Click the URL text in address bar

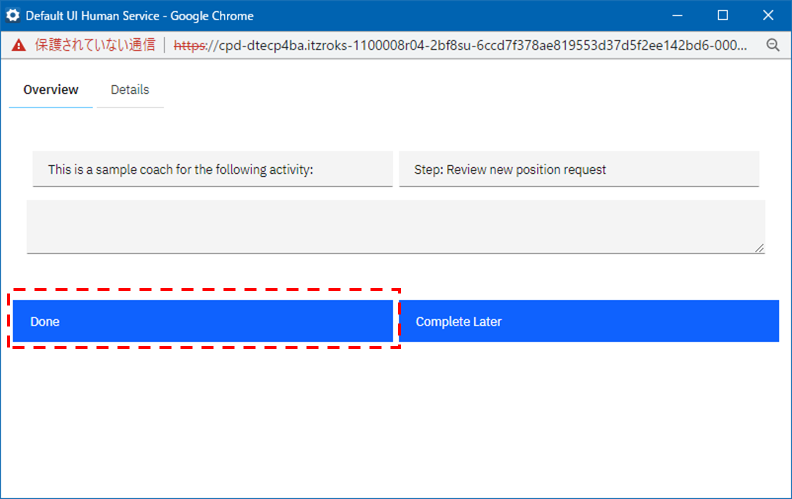[460, 45]
